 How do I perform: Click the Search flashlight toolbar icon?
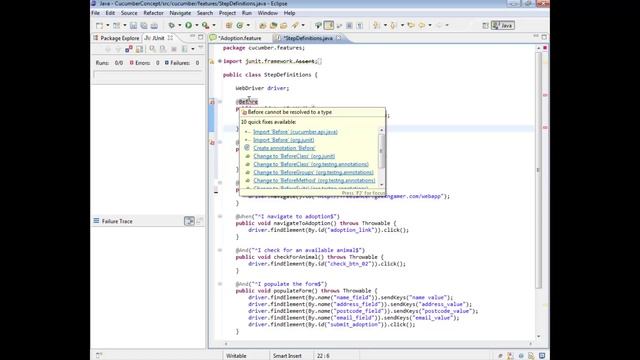[295, 25]
